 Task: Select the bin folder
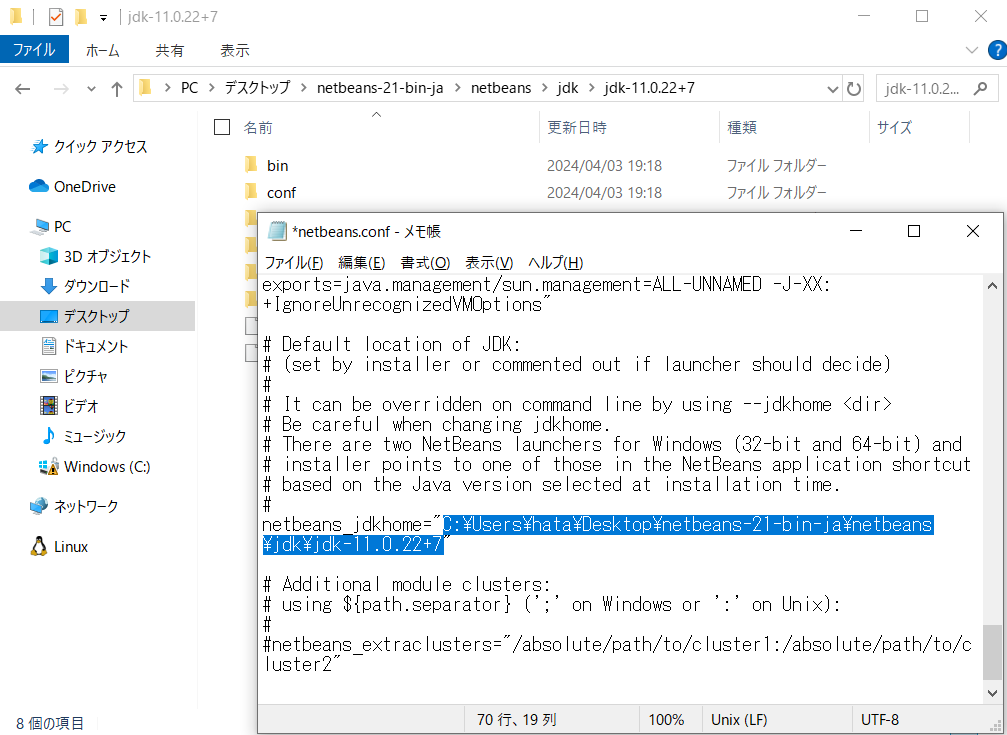click(x=277, y=166)
